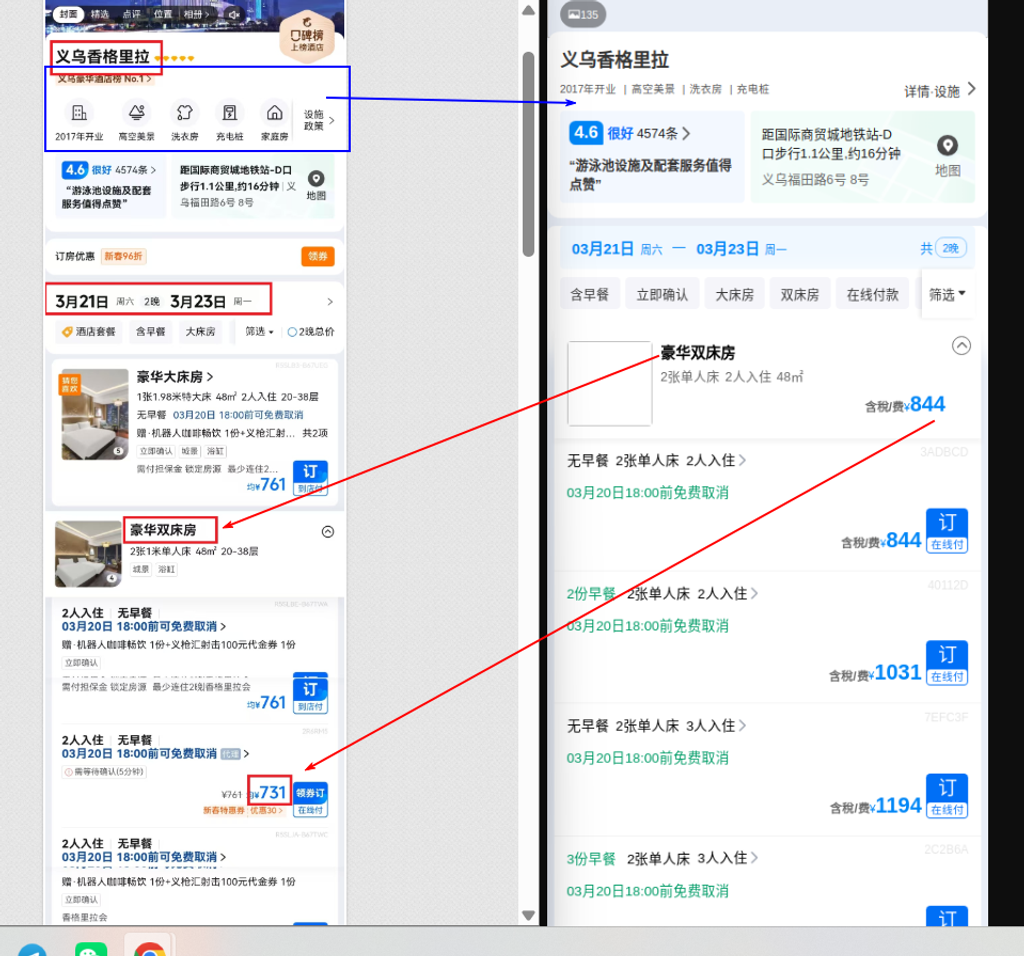The image size is (1024, 956).
Task: Enable right-panel 大床房 filter
Action: (x=735, y=295)
